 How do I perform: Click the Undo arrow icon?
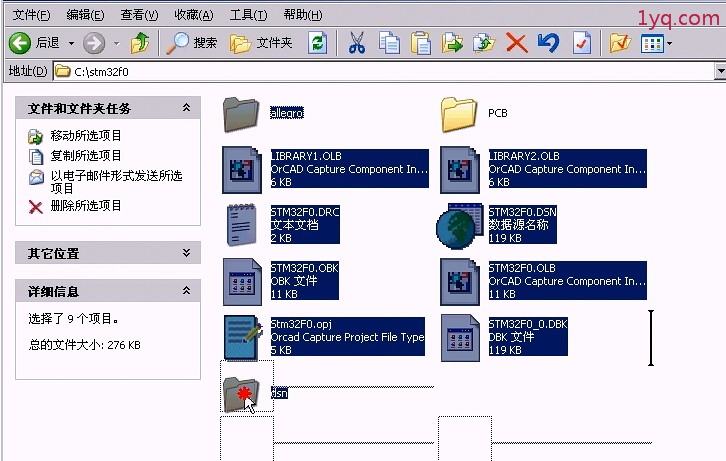tap(548, 43)
